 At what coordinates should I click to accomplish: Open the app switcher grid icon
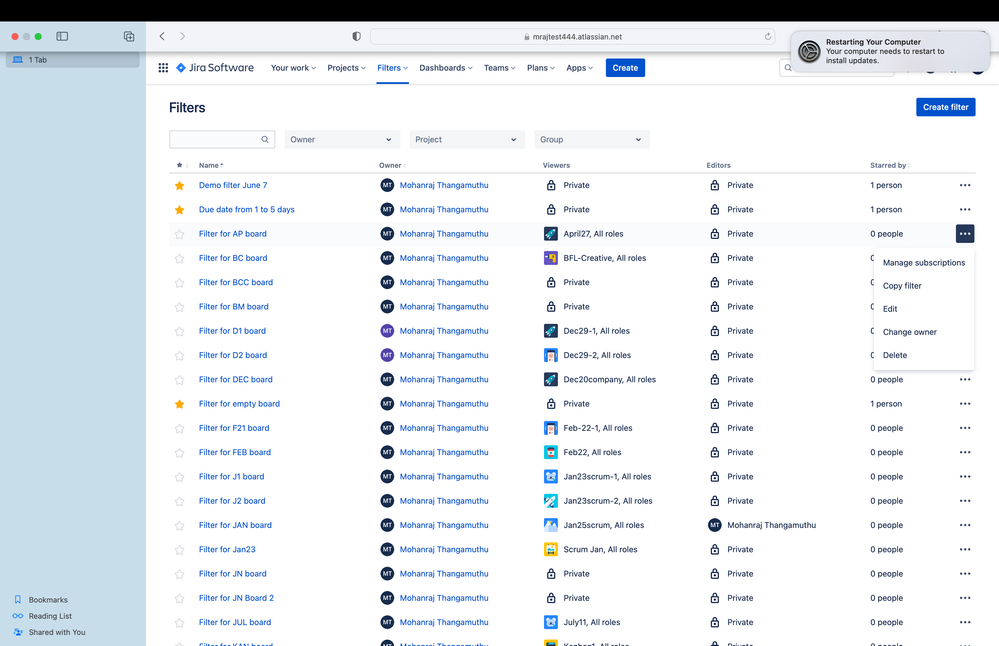click(x=163, y=68)
